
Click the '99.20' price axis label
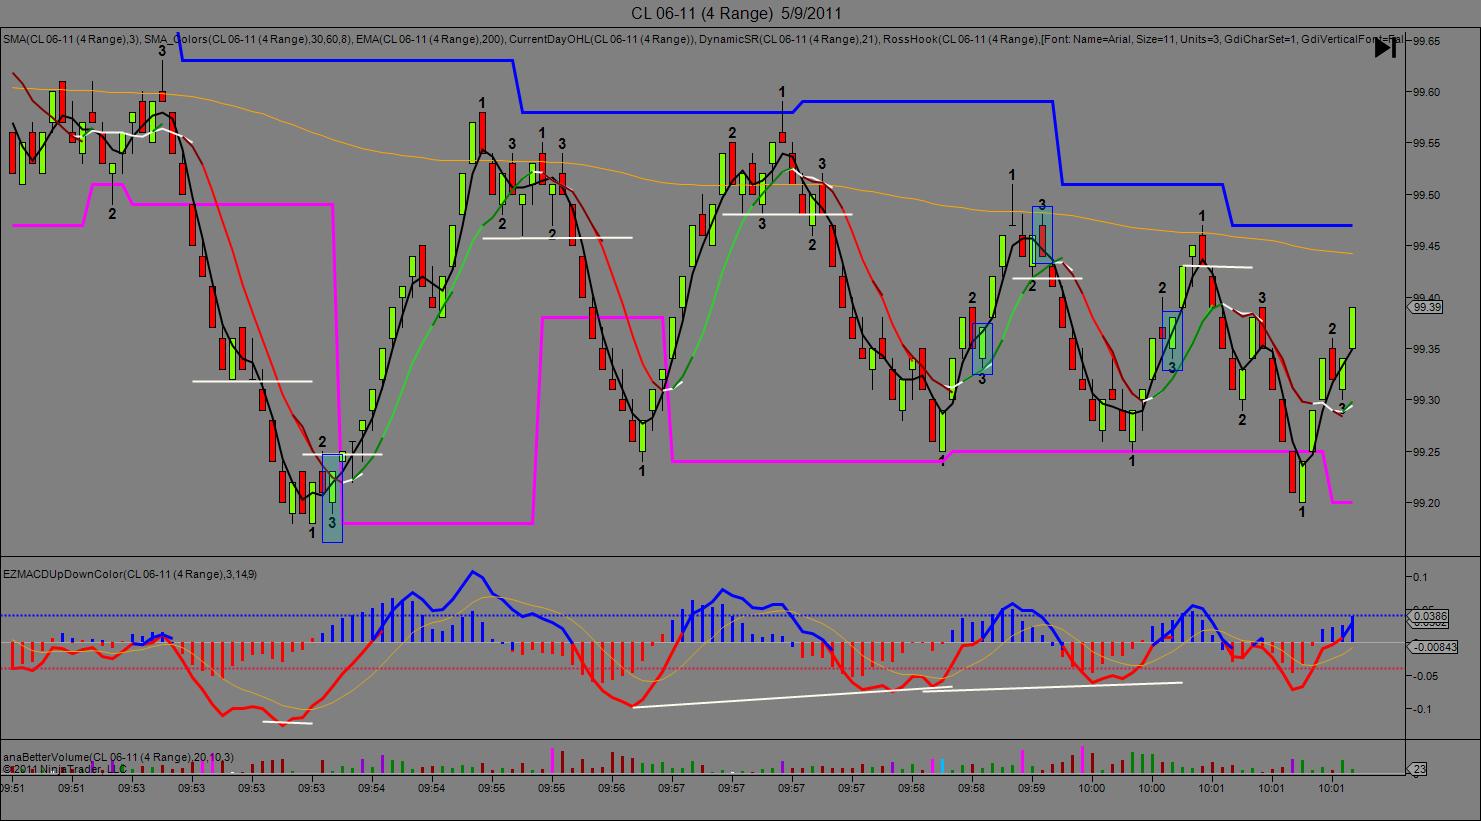point(1427,503)
